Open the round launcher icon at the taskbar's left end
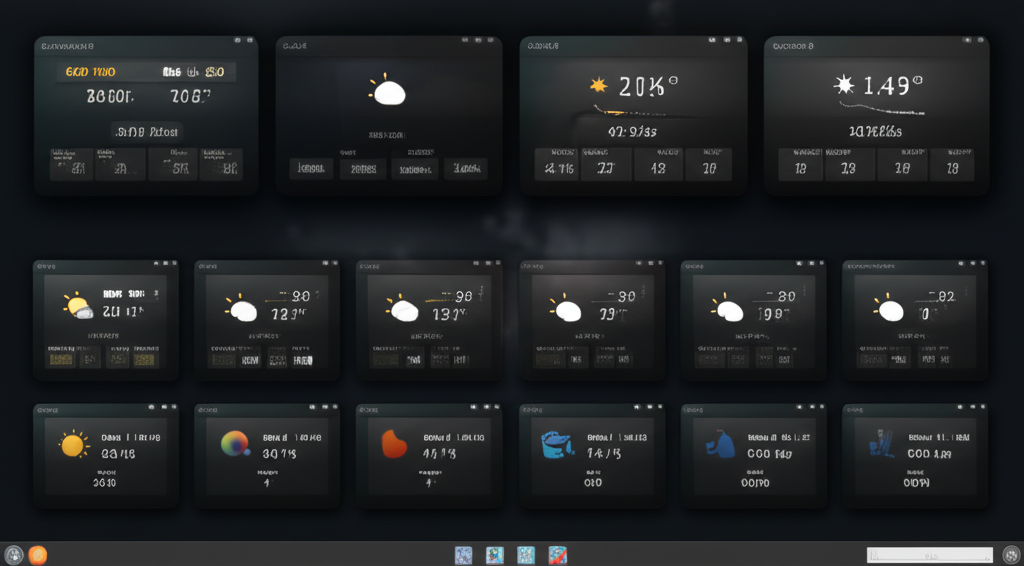 pos(14,555)
